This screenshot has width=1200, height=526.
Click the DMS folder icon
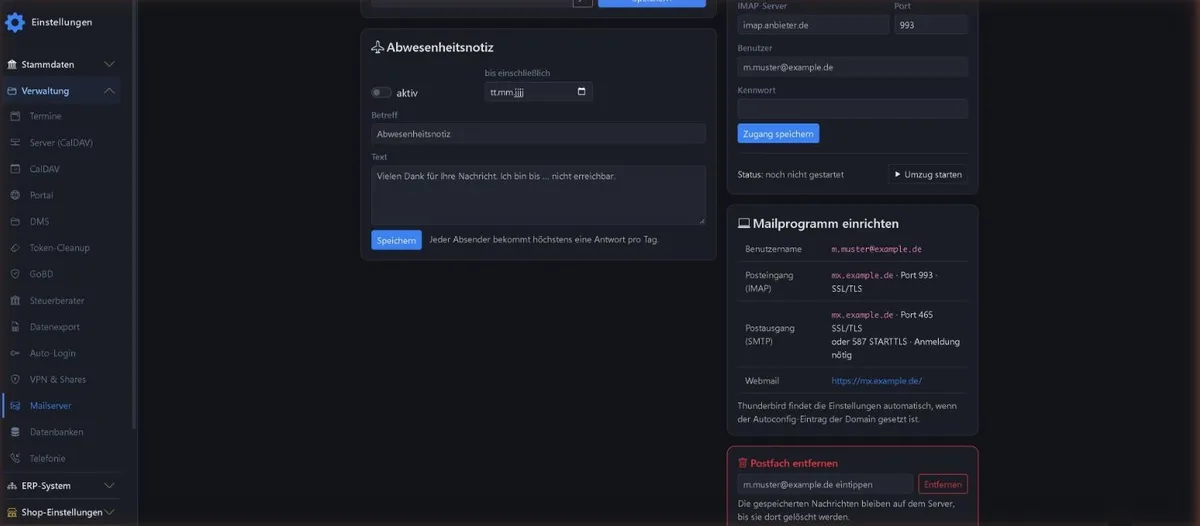15,222
